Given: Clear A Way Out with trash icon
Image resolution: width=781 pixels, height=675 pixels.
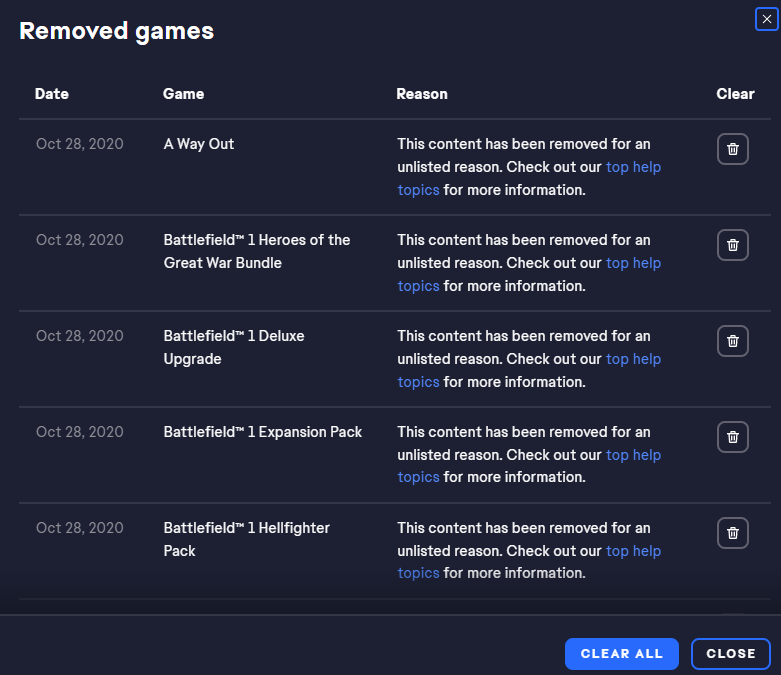Looking at the screenshot, I should pos(732,149).
